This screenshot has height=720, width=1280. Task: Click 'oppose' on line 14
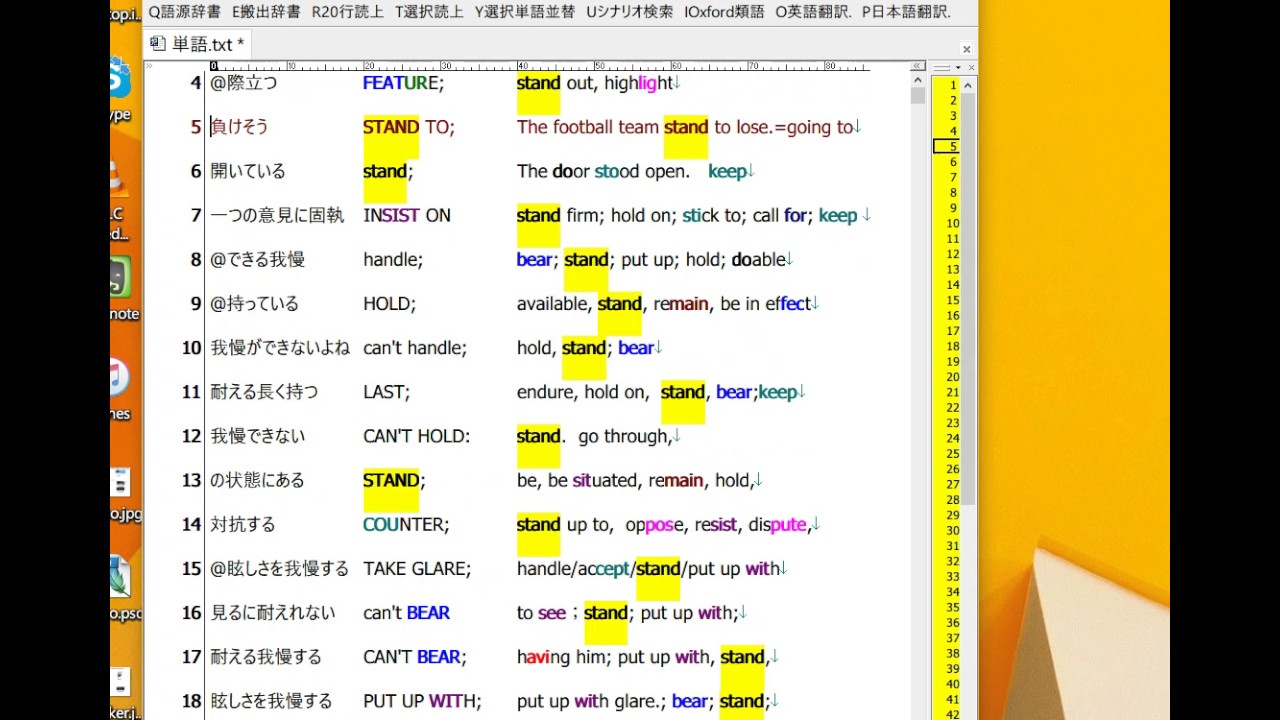point(655,524)
